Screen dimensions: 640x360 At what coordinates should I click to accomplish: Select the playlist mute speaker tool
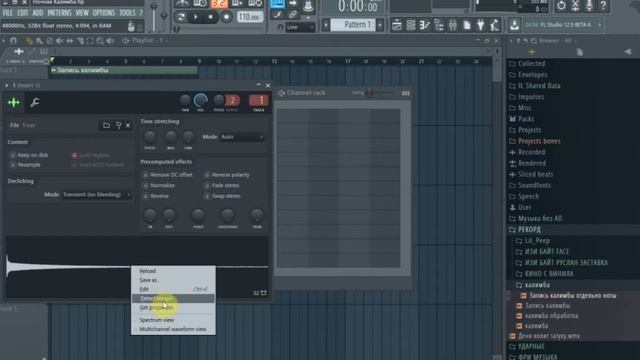coord(60,40)
